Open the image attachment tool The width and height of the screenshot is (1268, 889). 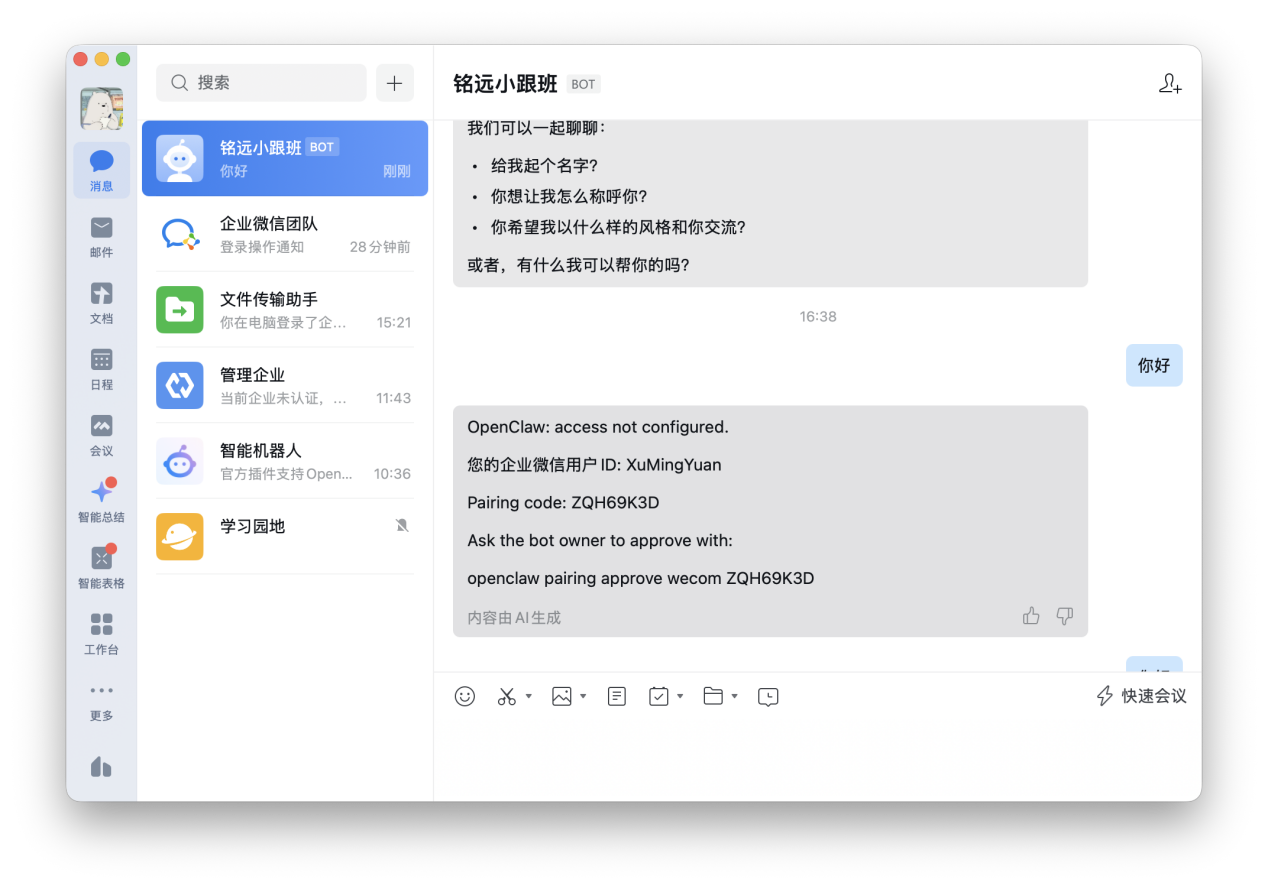561,695
